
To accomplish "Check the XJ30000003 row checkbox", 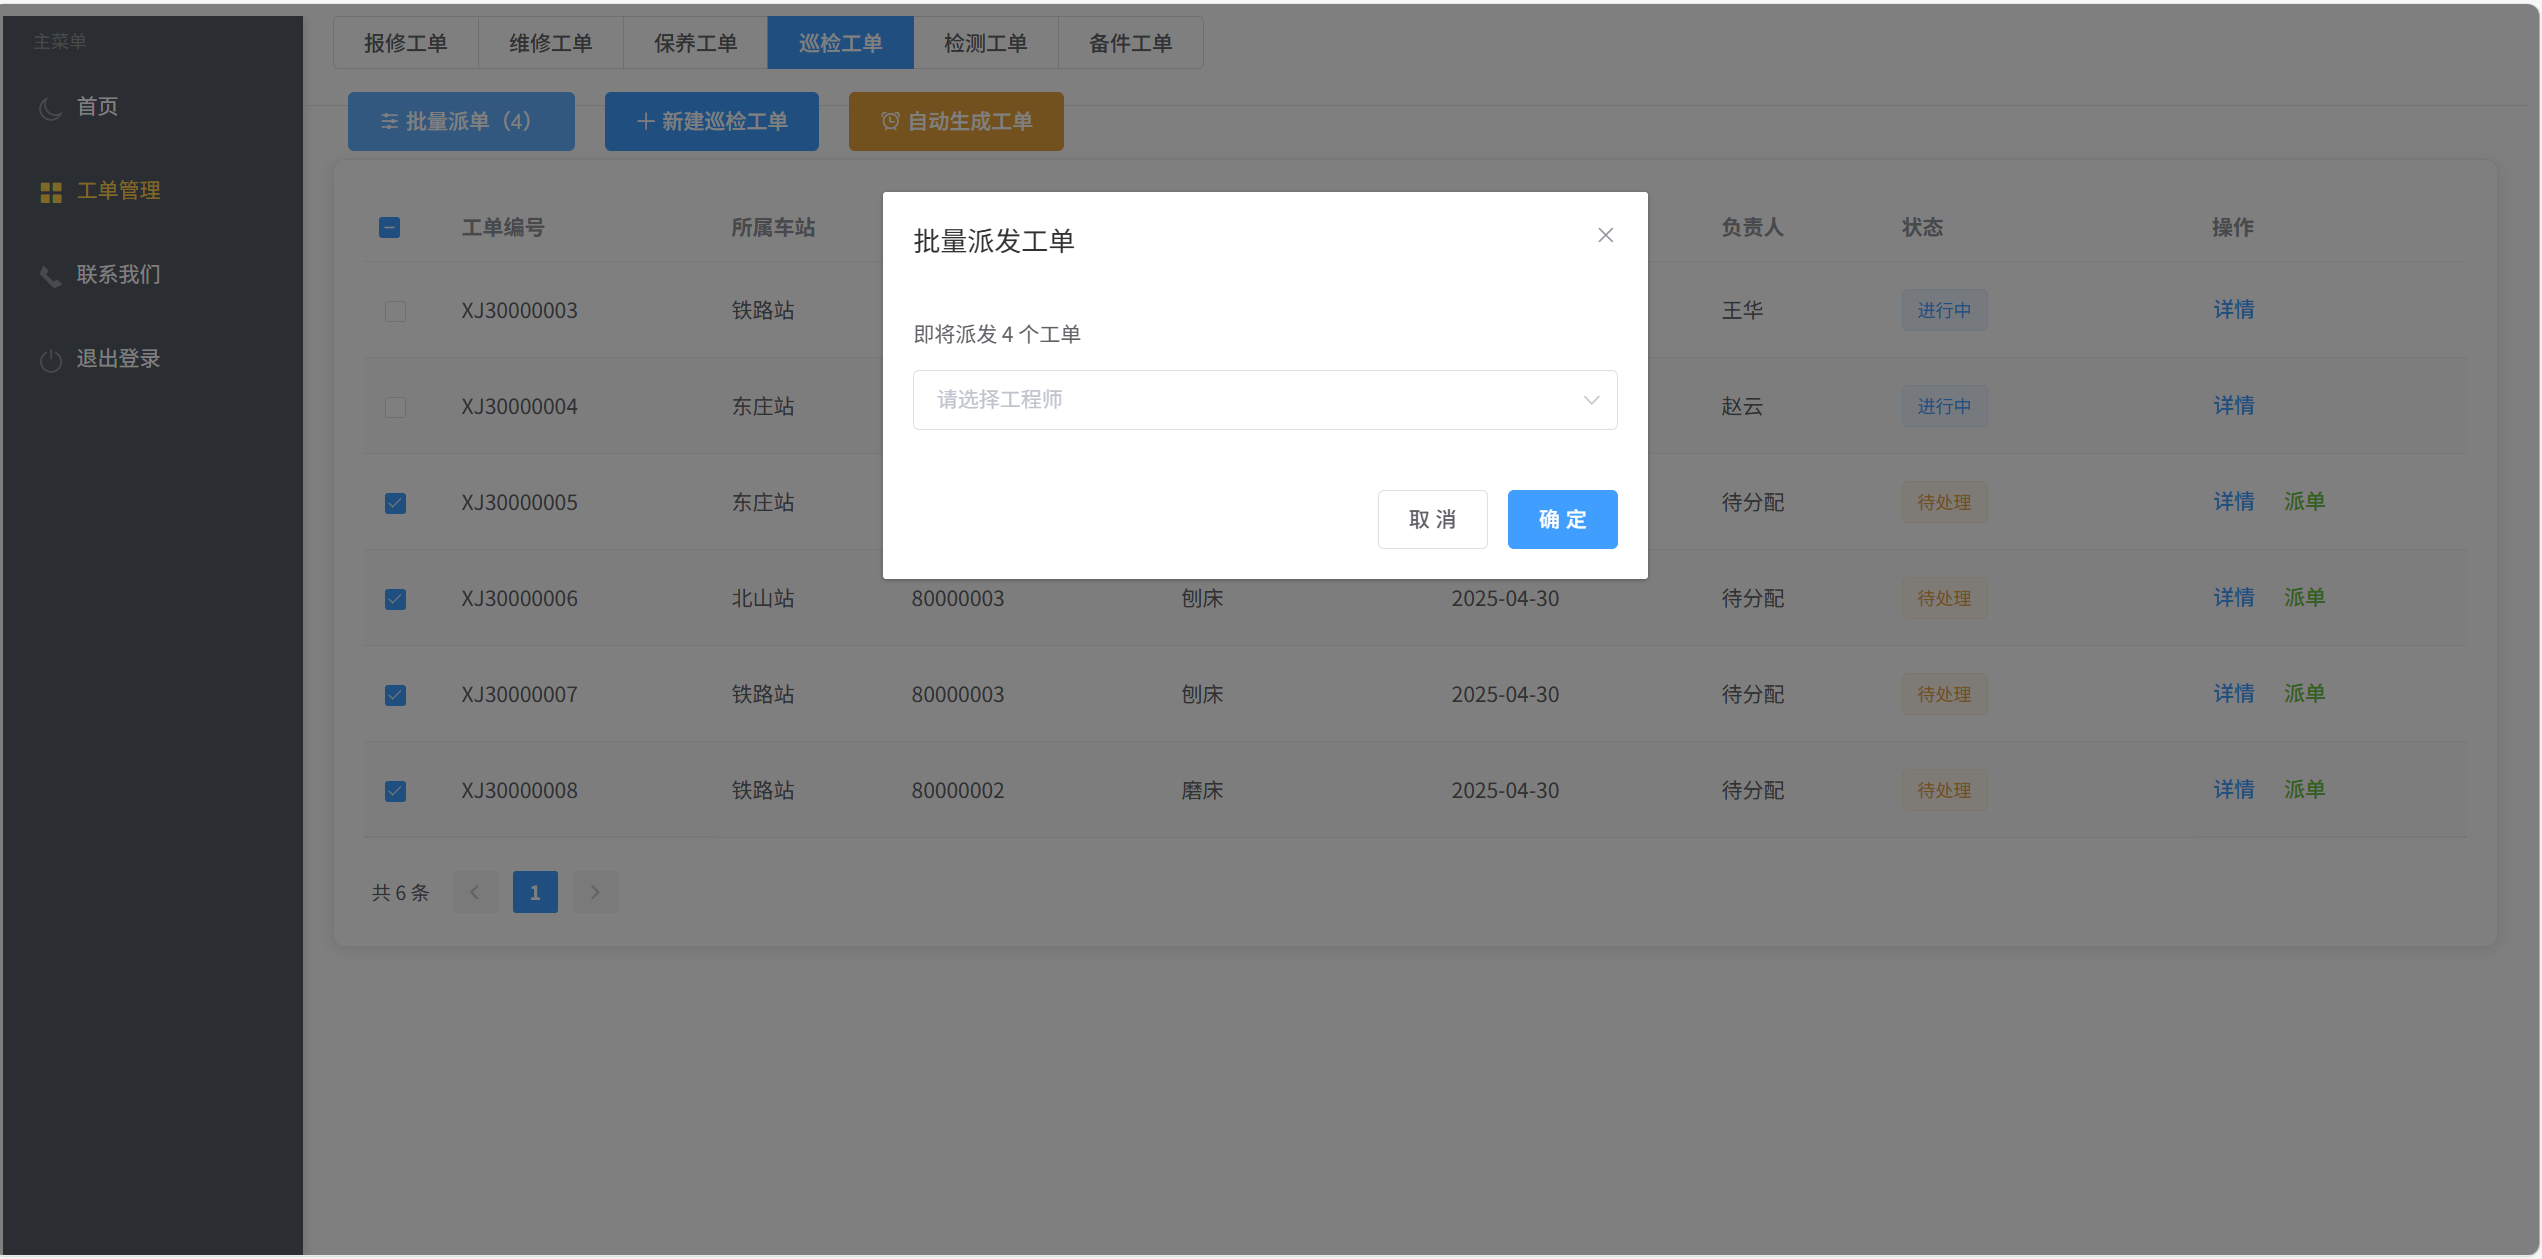I will click(395, 311).
